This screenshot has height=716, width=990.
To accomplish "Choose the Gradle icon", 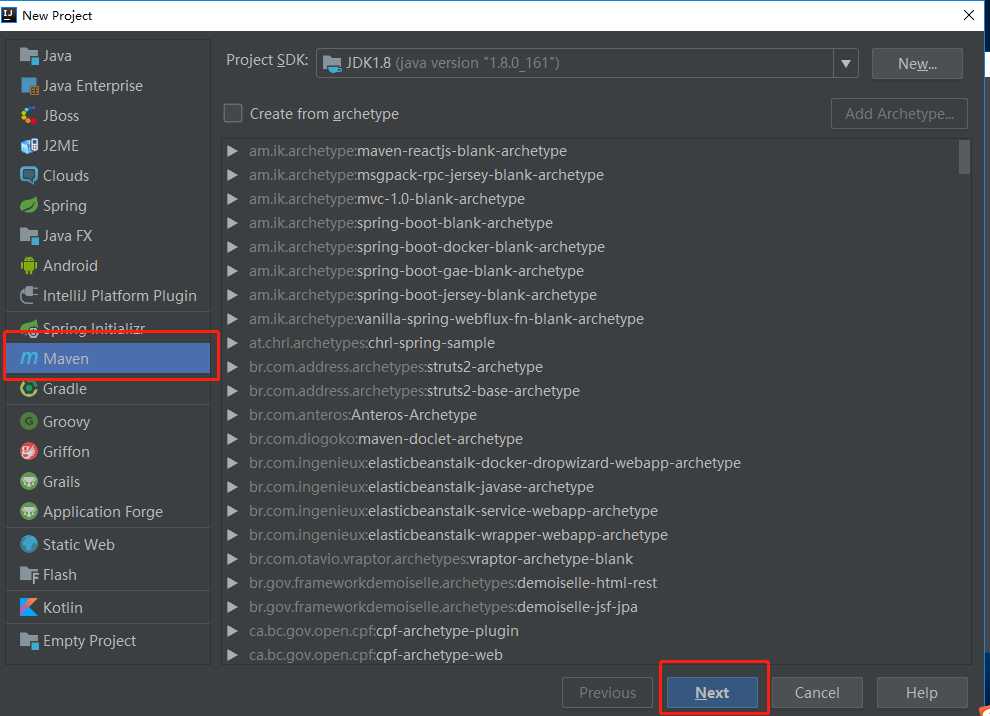I will tap(29, 389).
